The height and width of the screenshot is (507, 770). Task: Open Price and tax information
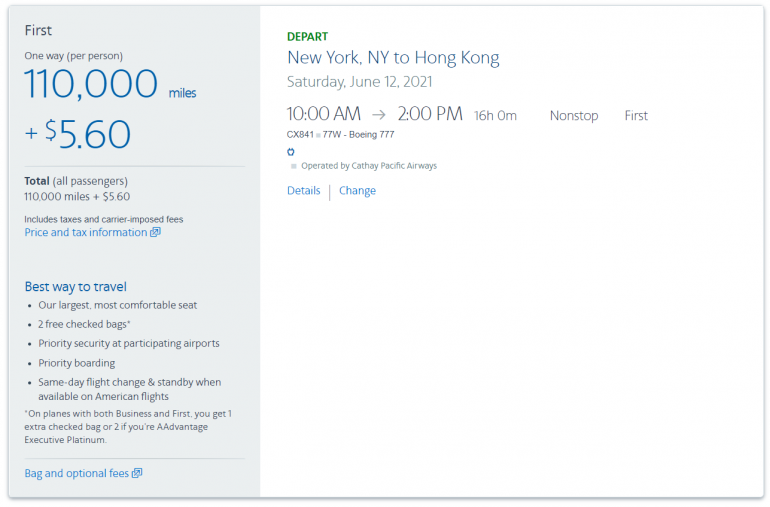(85, 233)
